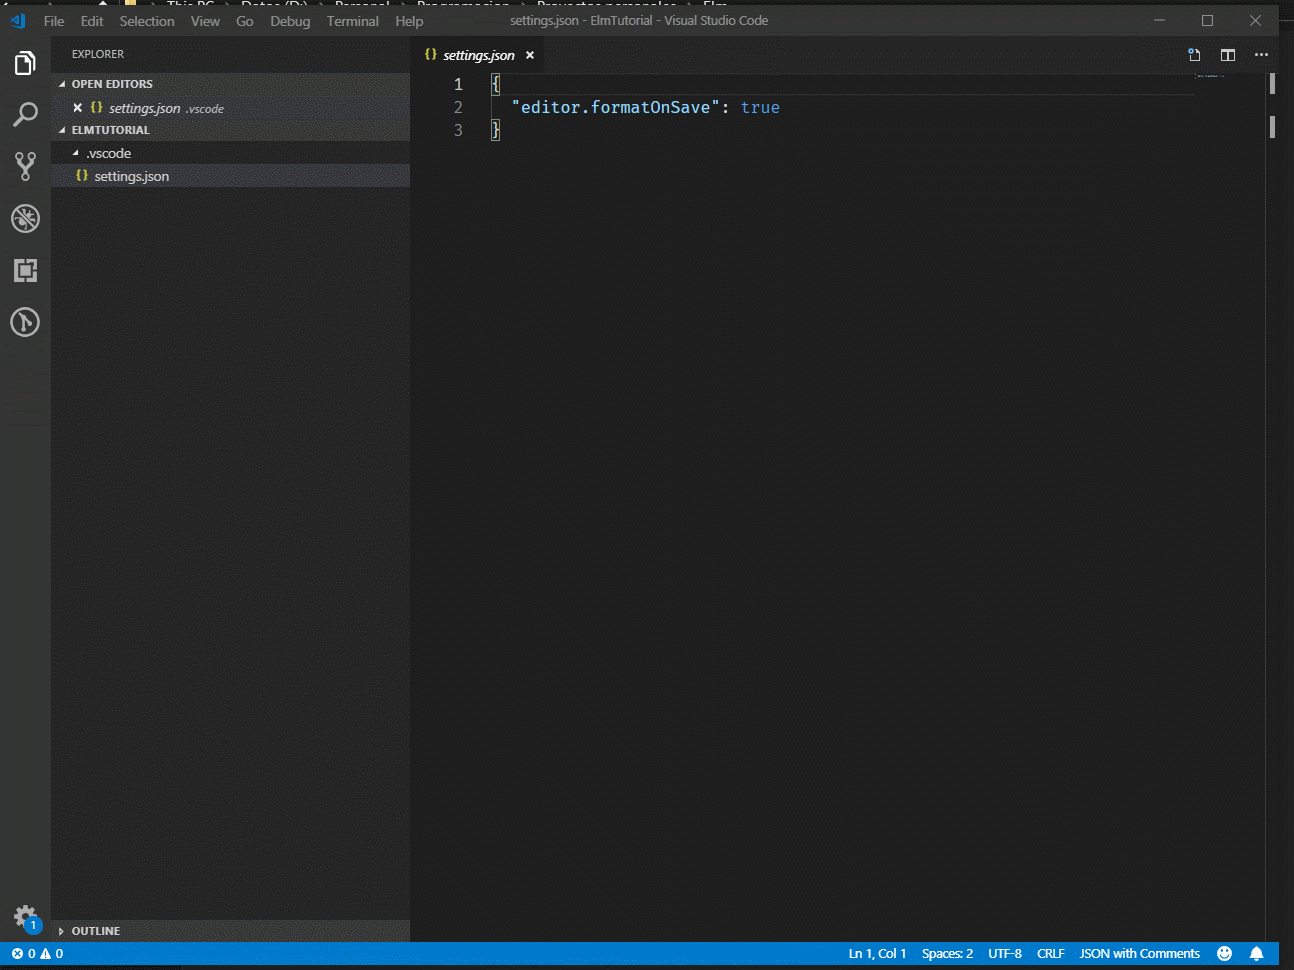Open the Debug view in activity bar
Screen dimensions: 1294x970
tap(25, 218)
